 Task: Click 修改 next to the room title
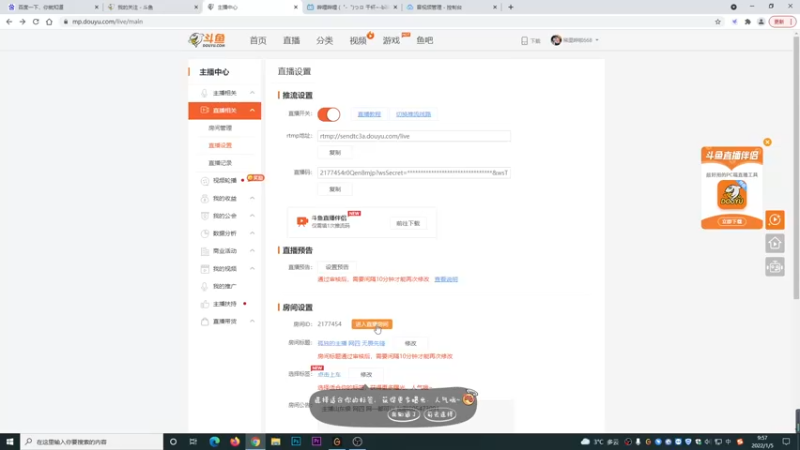[x=410, y=343]
